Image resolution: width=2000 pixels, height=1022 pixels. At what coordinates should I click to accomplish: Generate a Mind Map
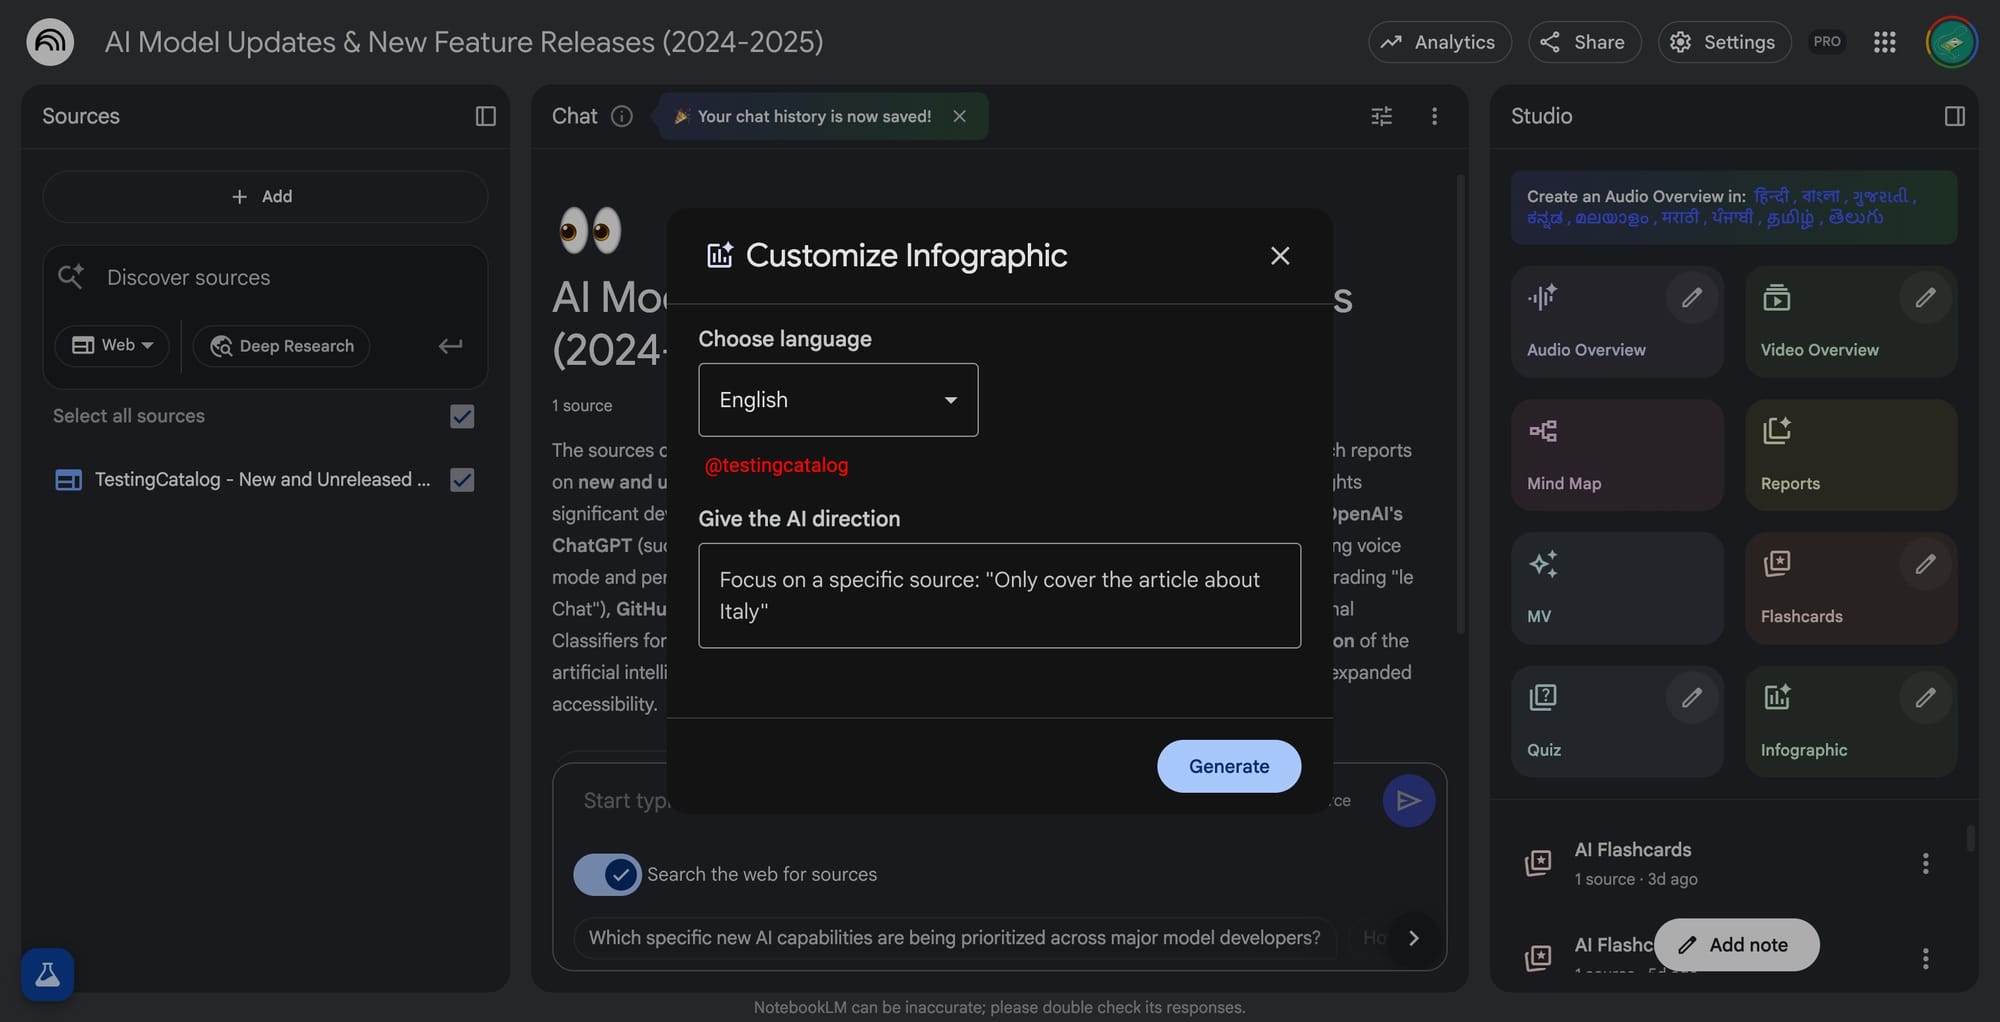[x=1617, y=455]
